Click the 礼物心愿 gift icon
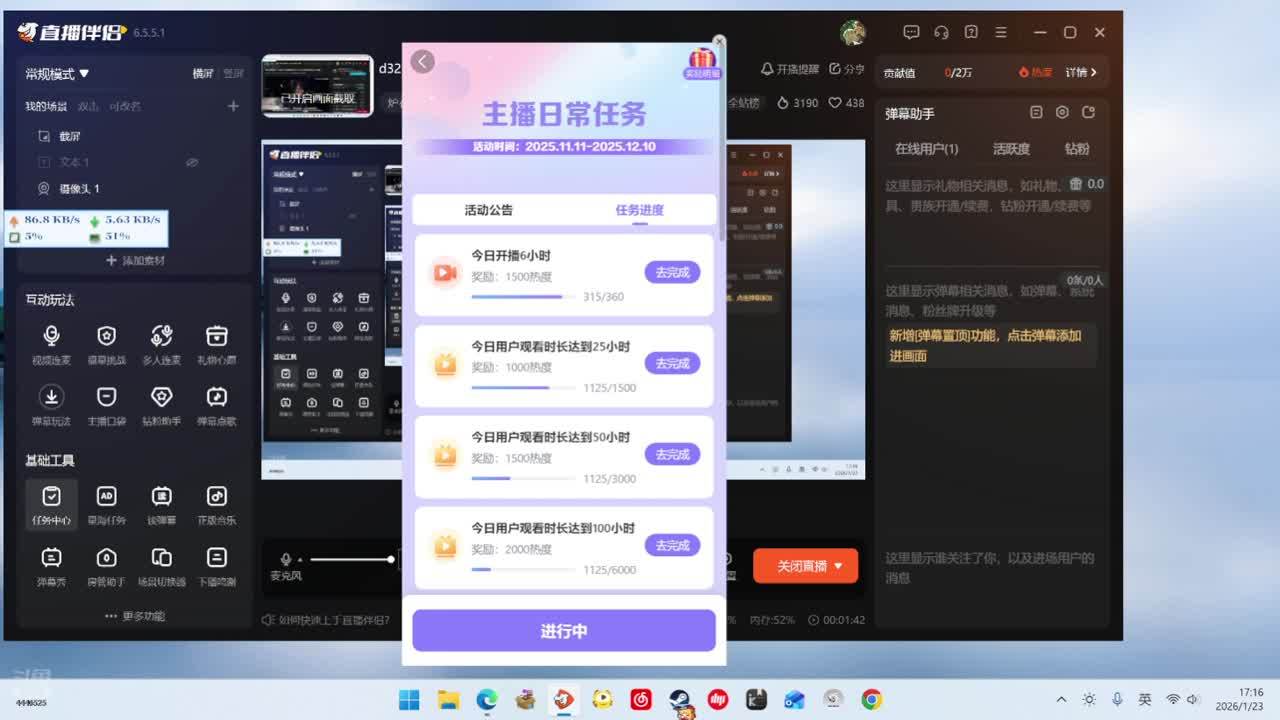The height and width of the screenshot is (720, 1280). pyautogui.click(x=216, y=343)
